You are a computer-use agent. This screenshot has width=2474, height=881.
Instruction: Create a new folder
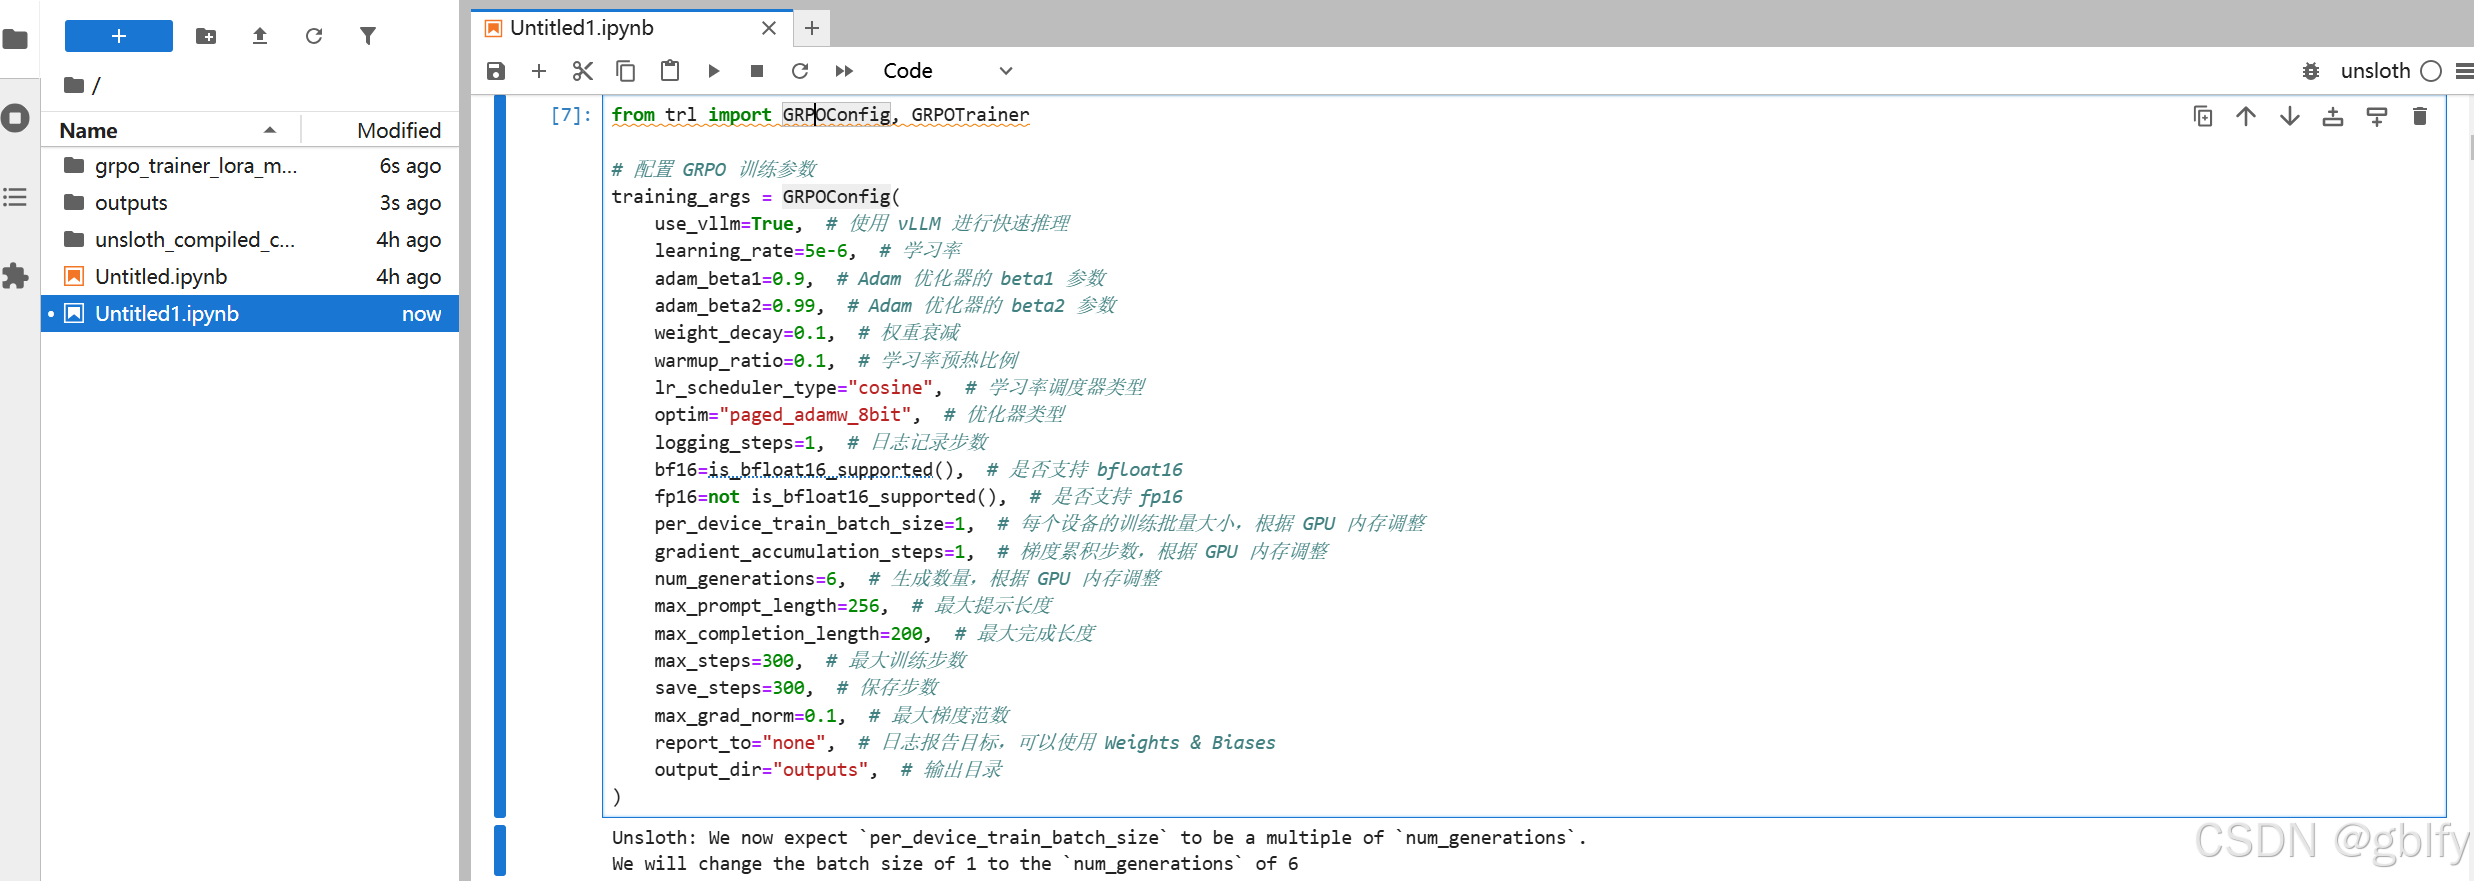point(206,36)
